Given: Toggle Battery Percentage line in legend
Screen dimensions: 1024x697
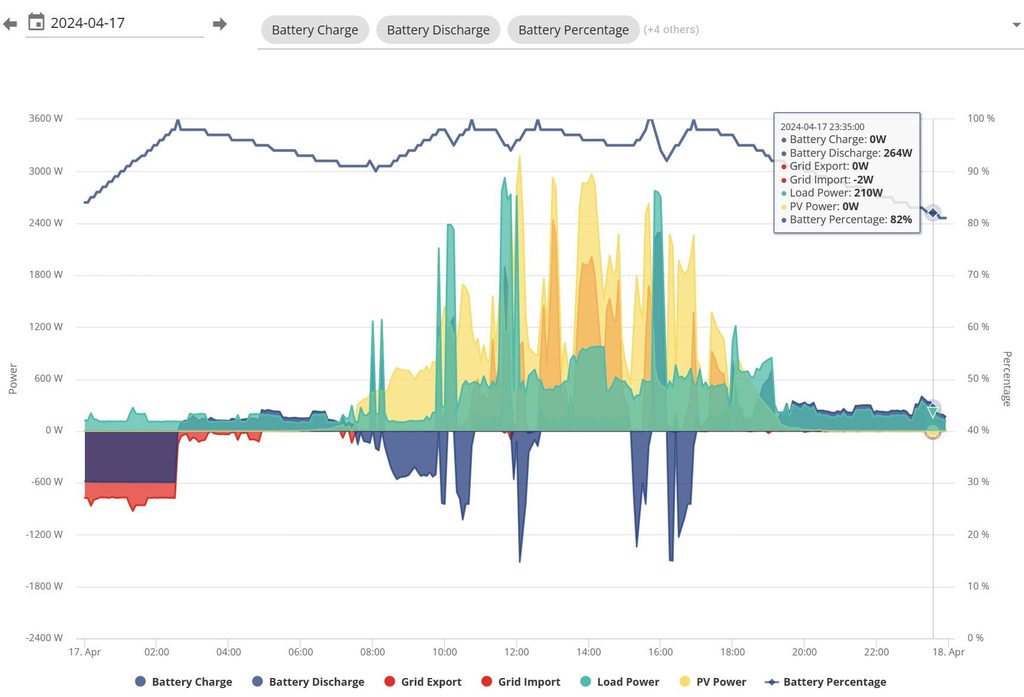Looking at the screenshot, I should point(825,682).
